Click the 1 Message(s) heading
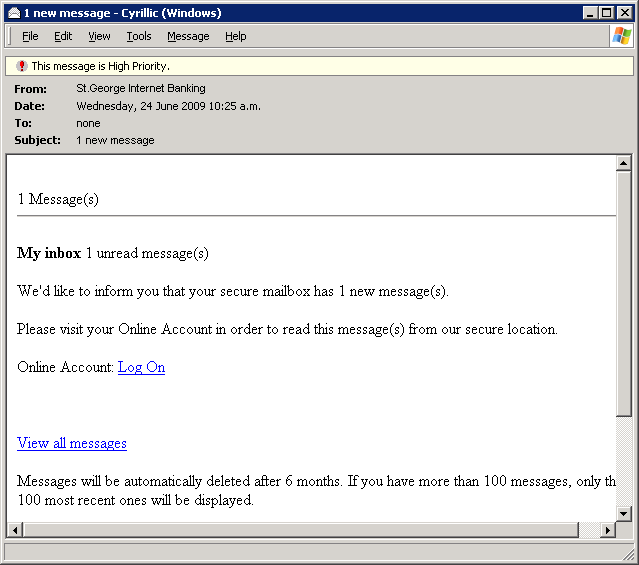This screenshot has width=639, height=565. tap(58, 199)
